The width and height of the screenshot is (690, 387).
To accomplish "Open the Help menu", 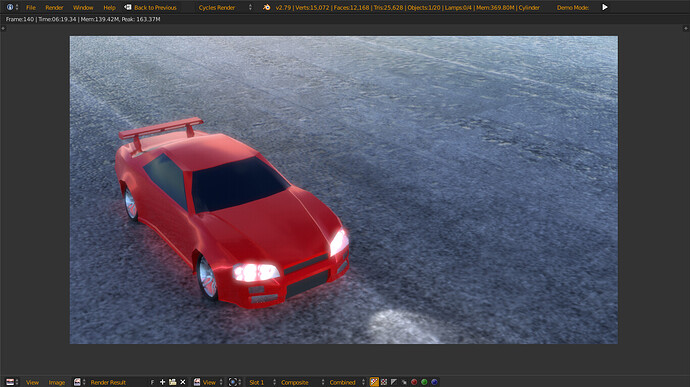I will click(x=109, y=7).
